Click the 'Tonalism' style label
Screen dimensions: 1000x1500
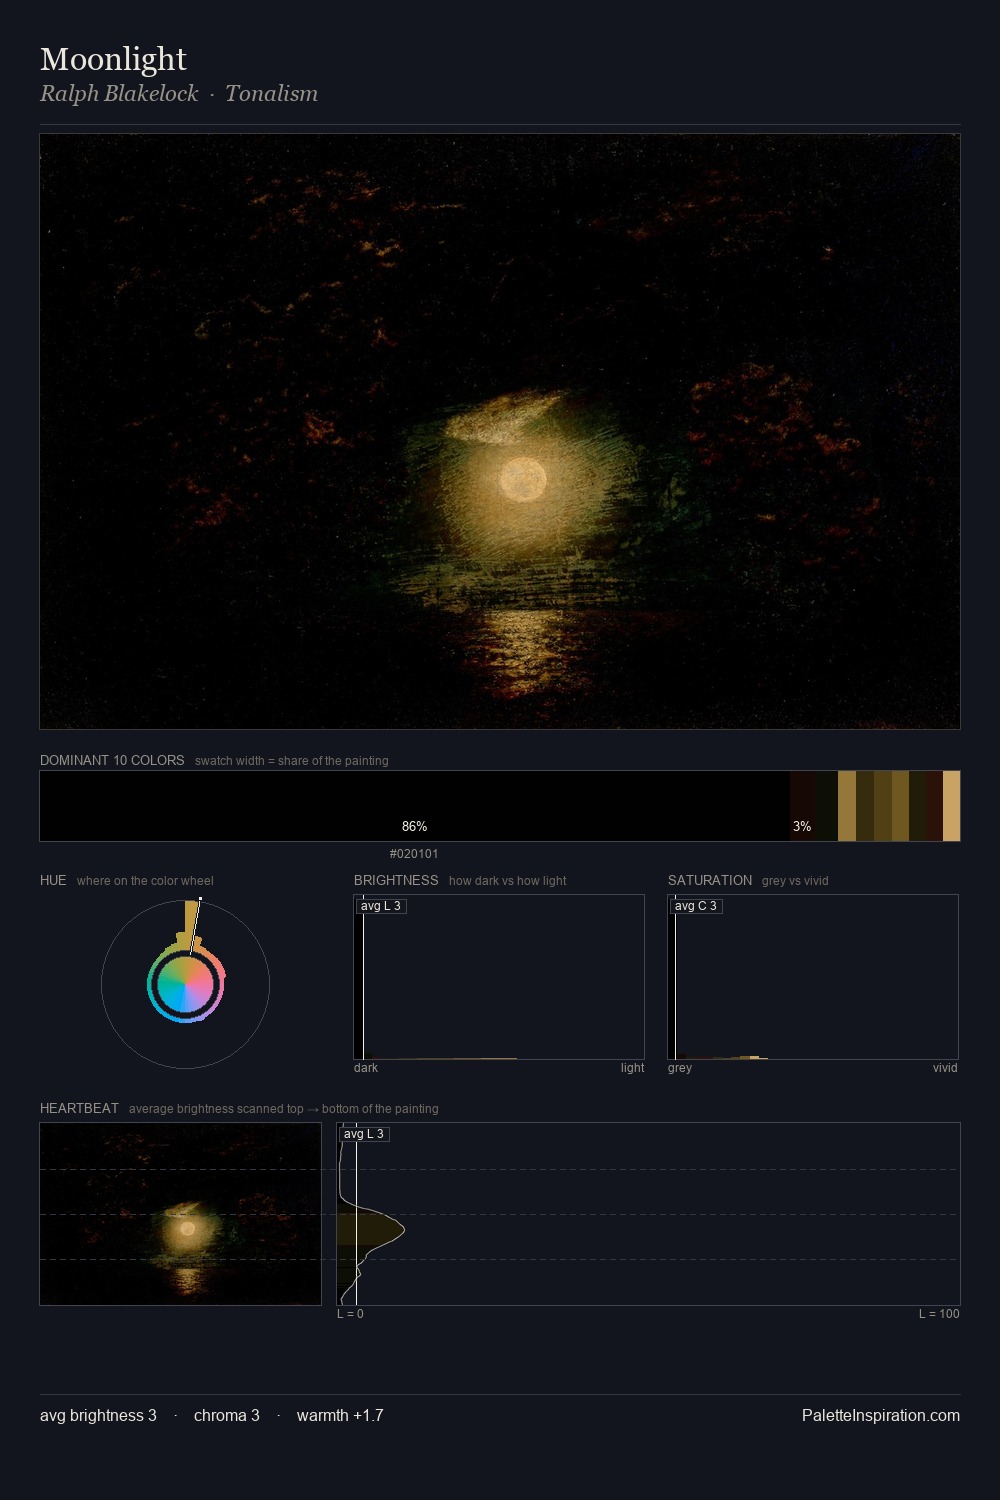(x=271, y=93)
